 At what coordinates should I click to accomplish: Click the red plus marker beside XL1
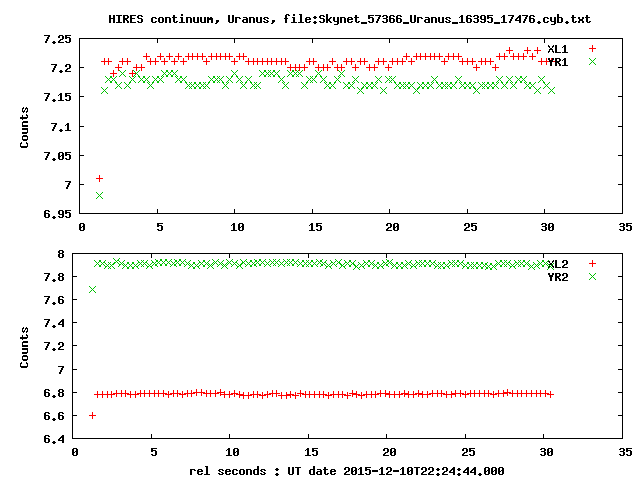click(592, 49)
